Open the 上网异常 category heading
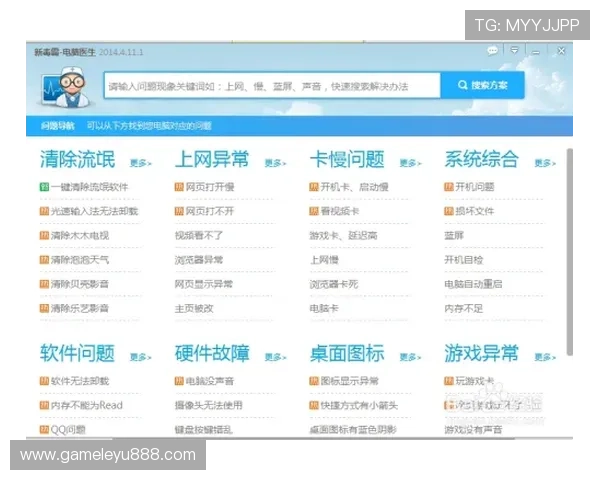Image resolution: width=600 pixels, height=480 pixels. (x=212, y=159)
